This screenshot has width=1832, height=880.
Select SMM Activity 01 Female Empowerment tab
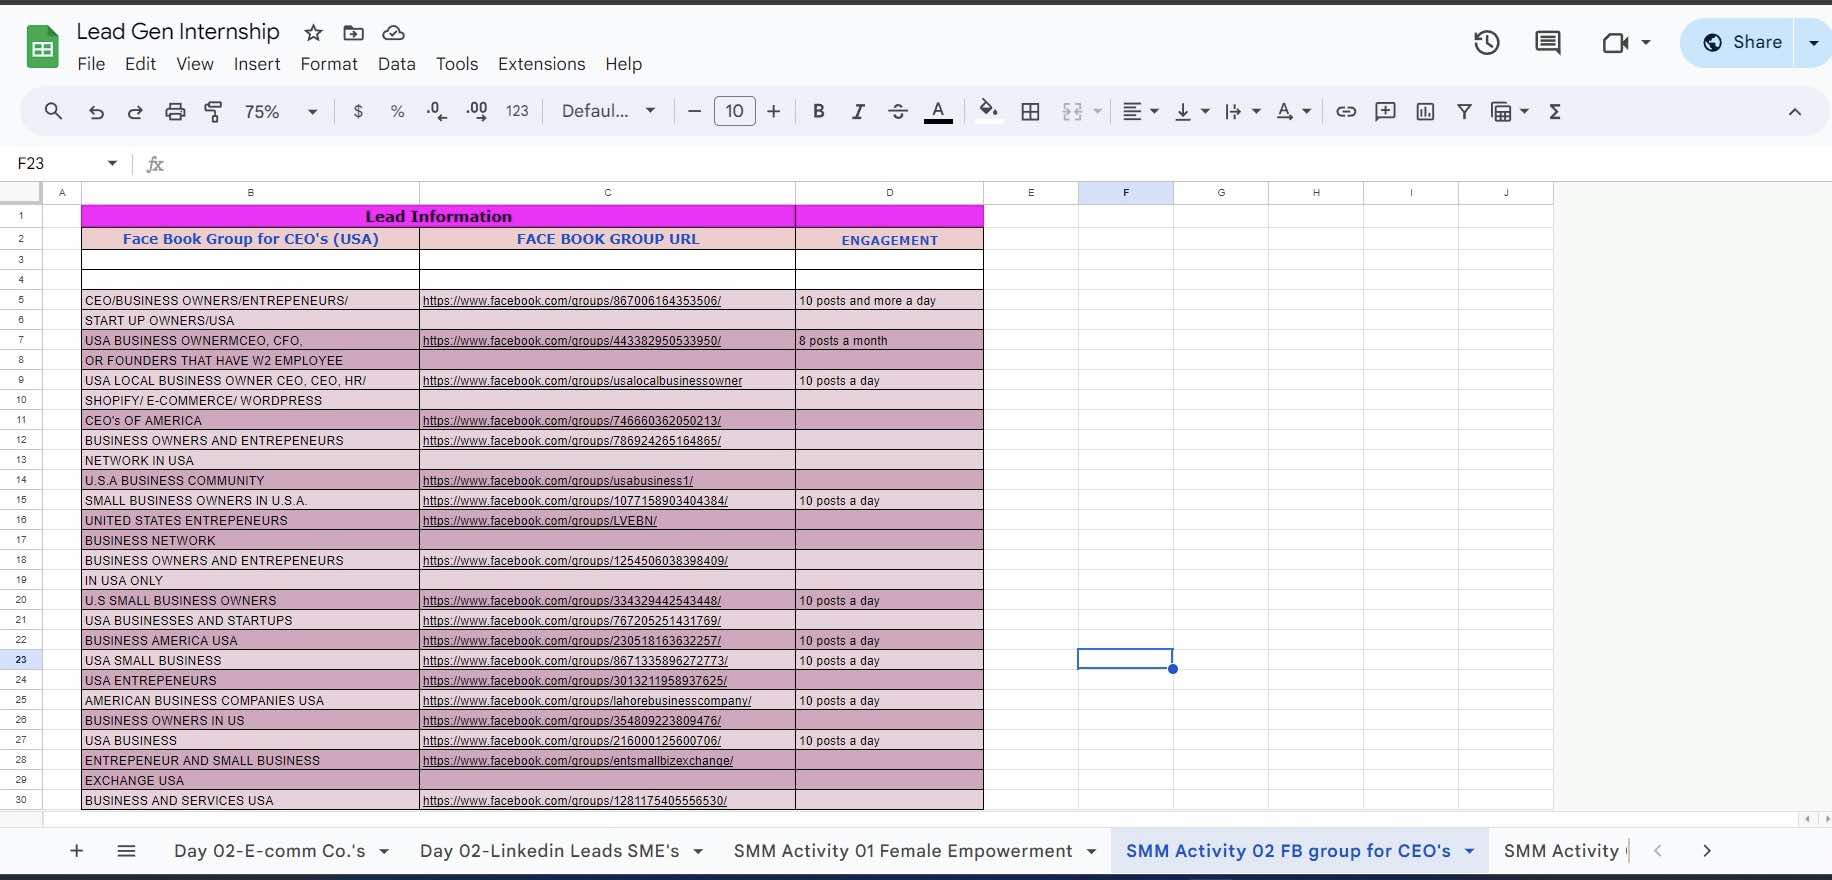click(903, 851)
